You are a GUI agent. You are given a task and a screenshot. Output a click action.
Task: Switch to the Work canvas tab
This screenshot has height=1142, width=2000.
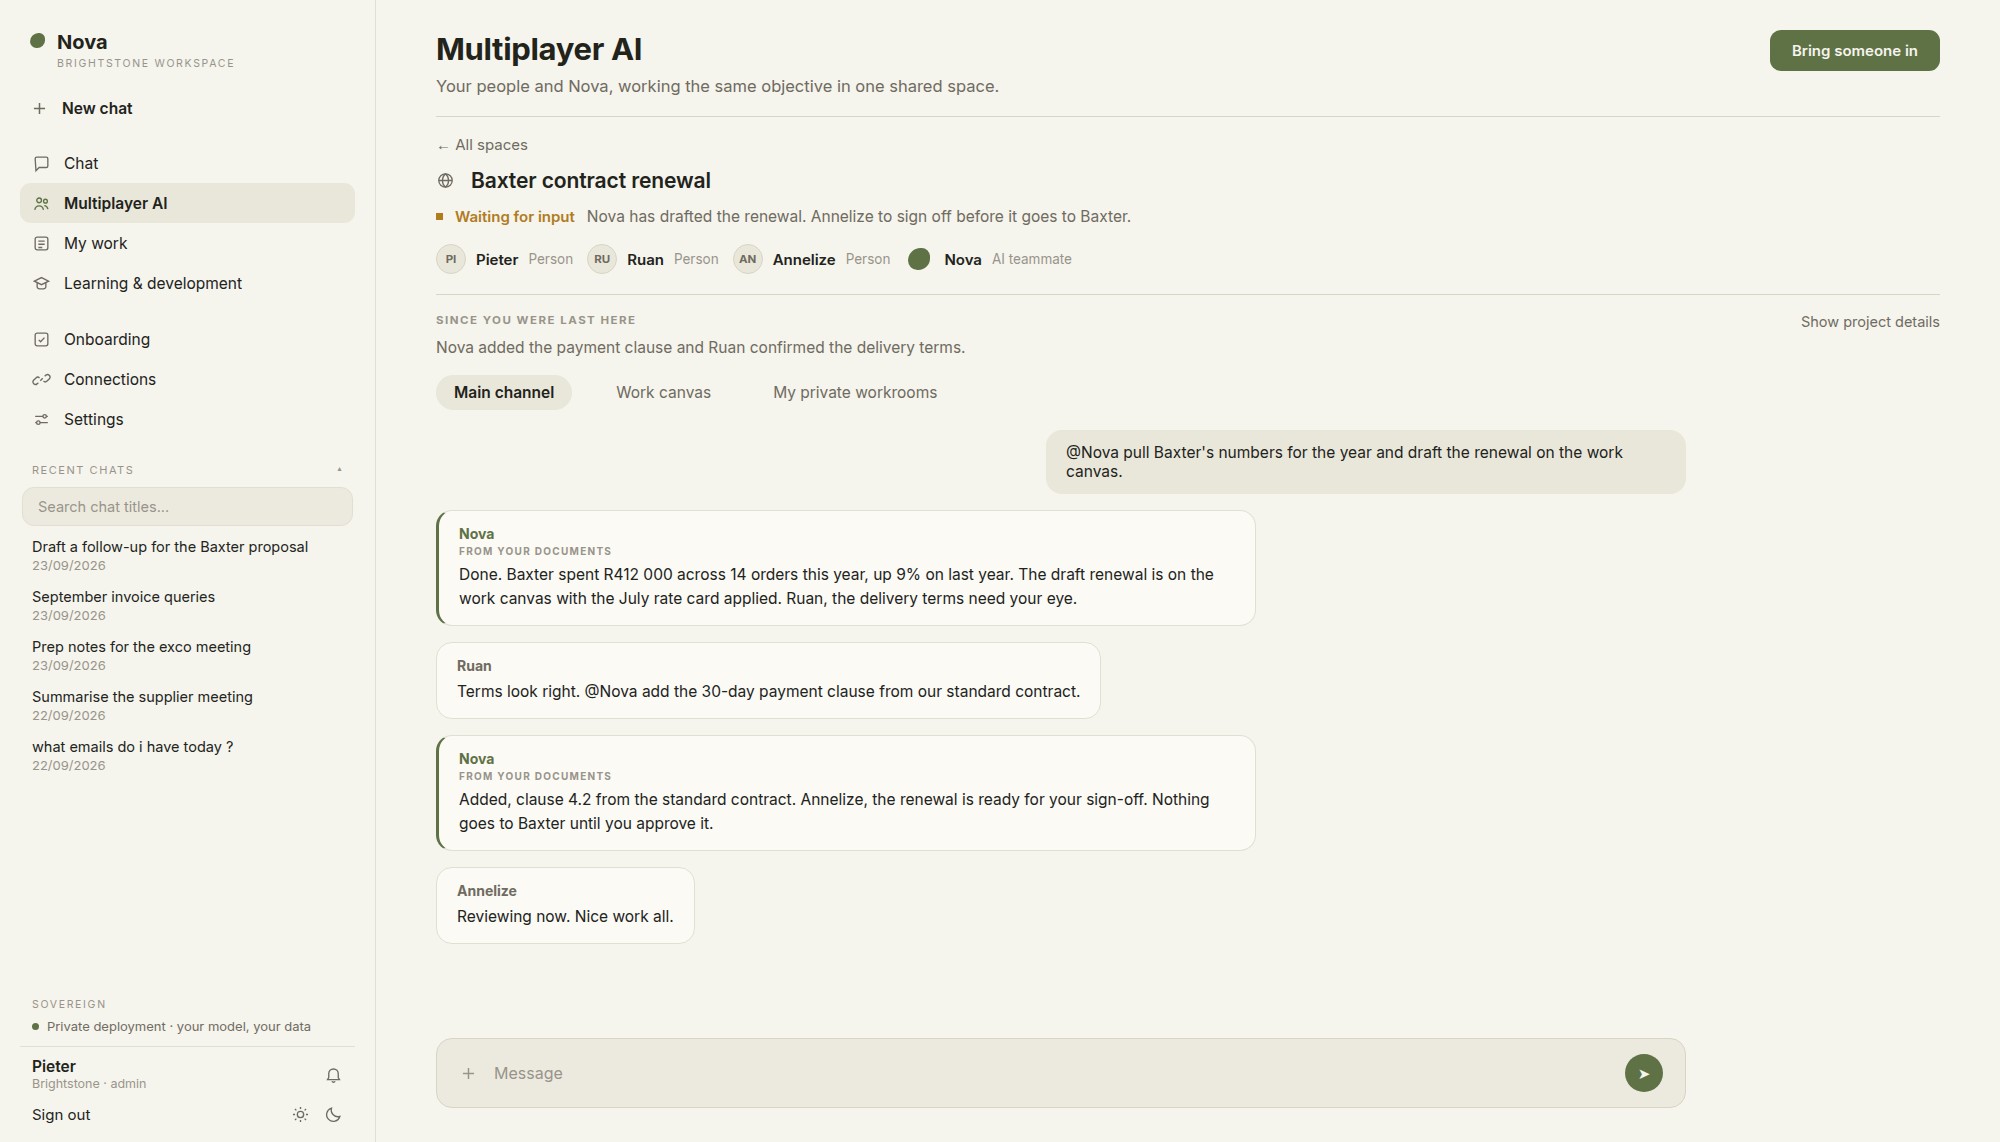[663, 392]
